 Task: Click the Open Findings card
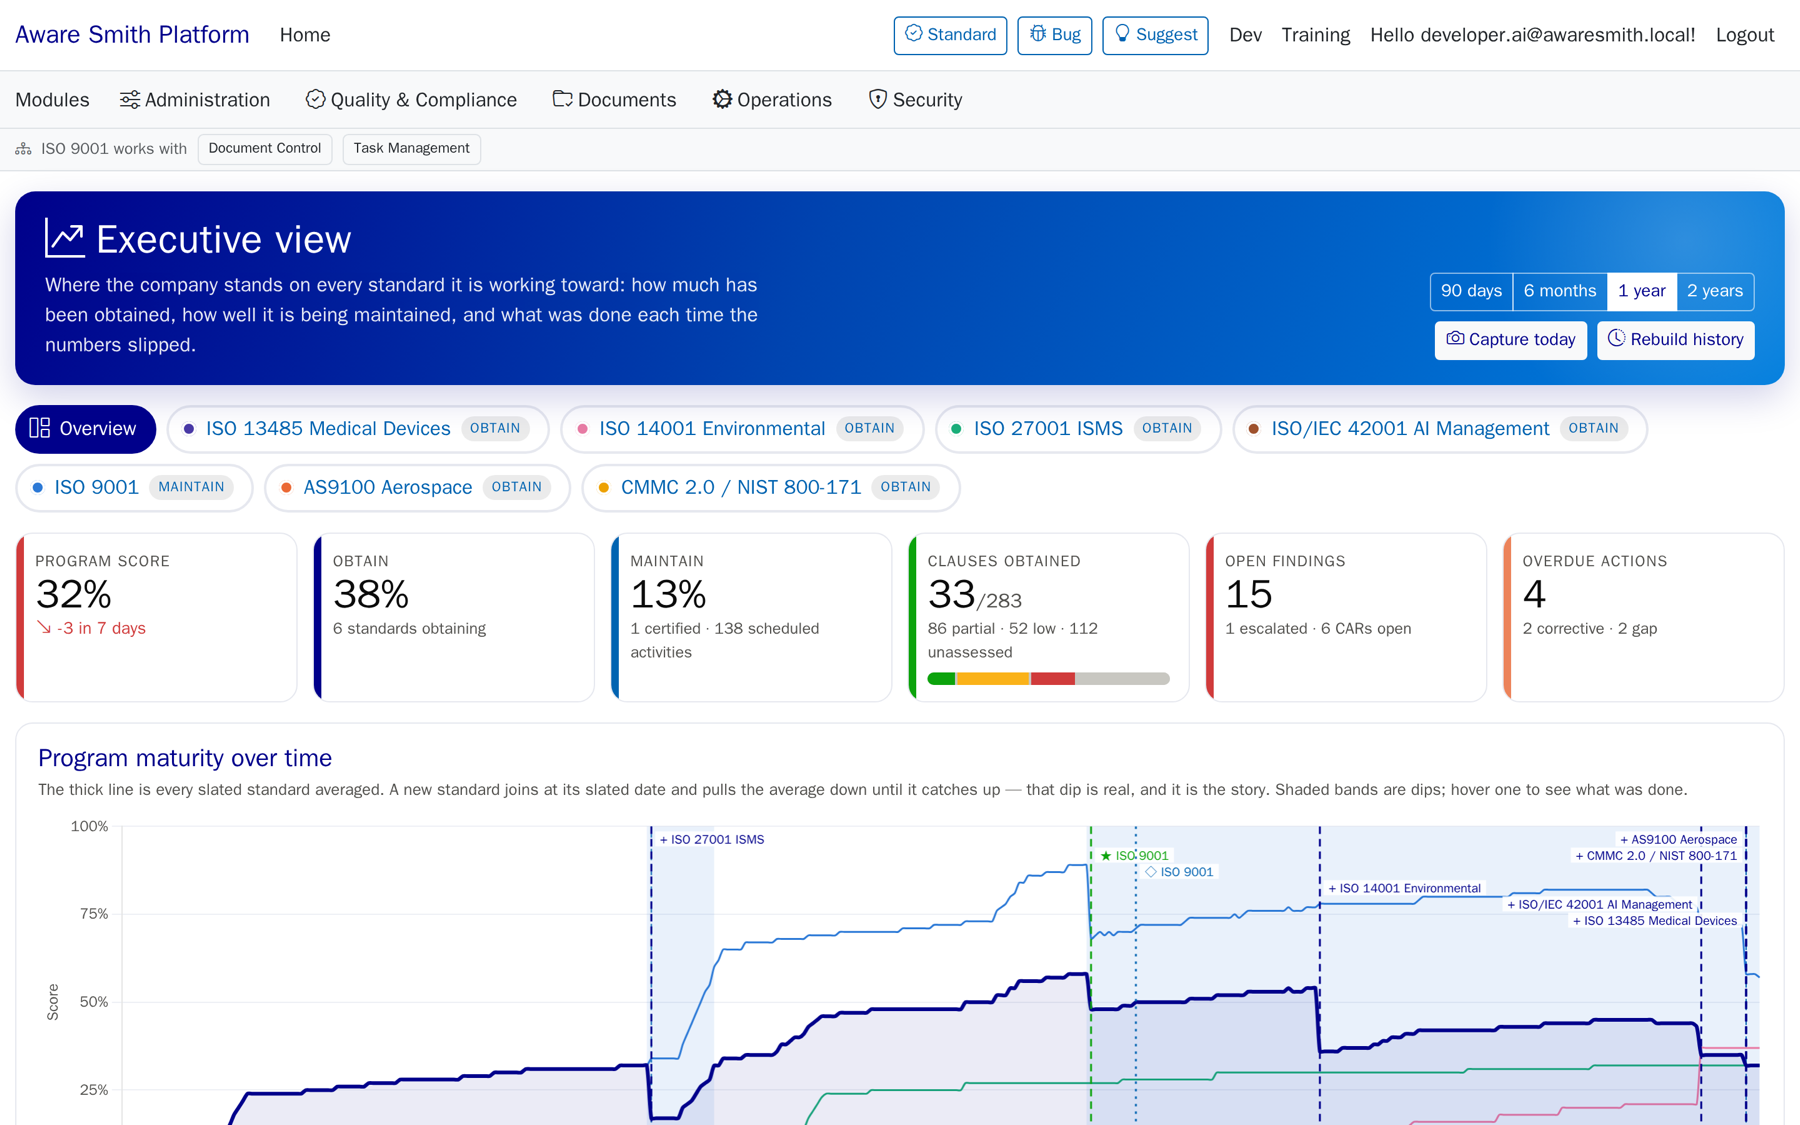tap(1346, 617)
